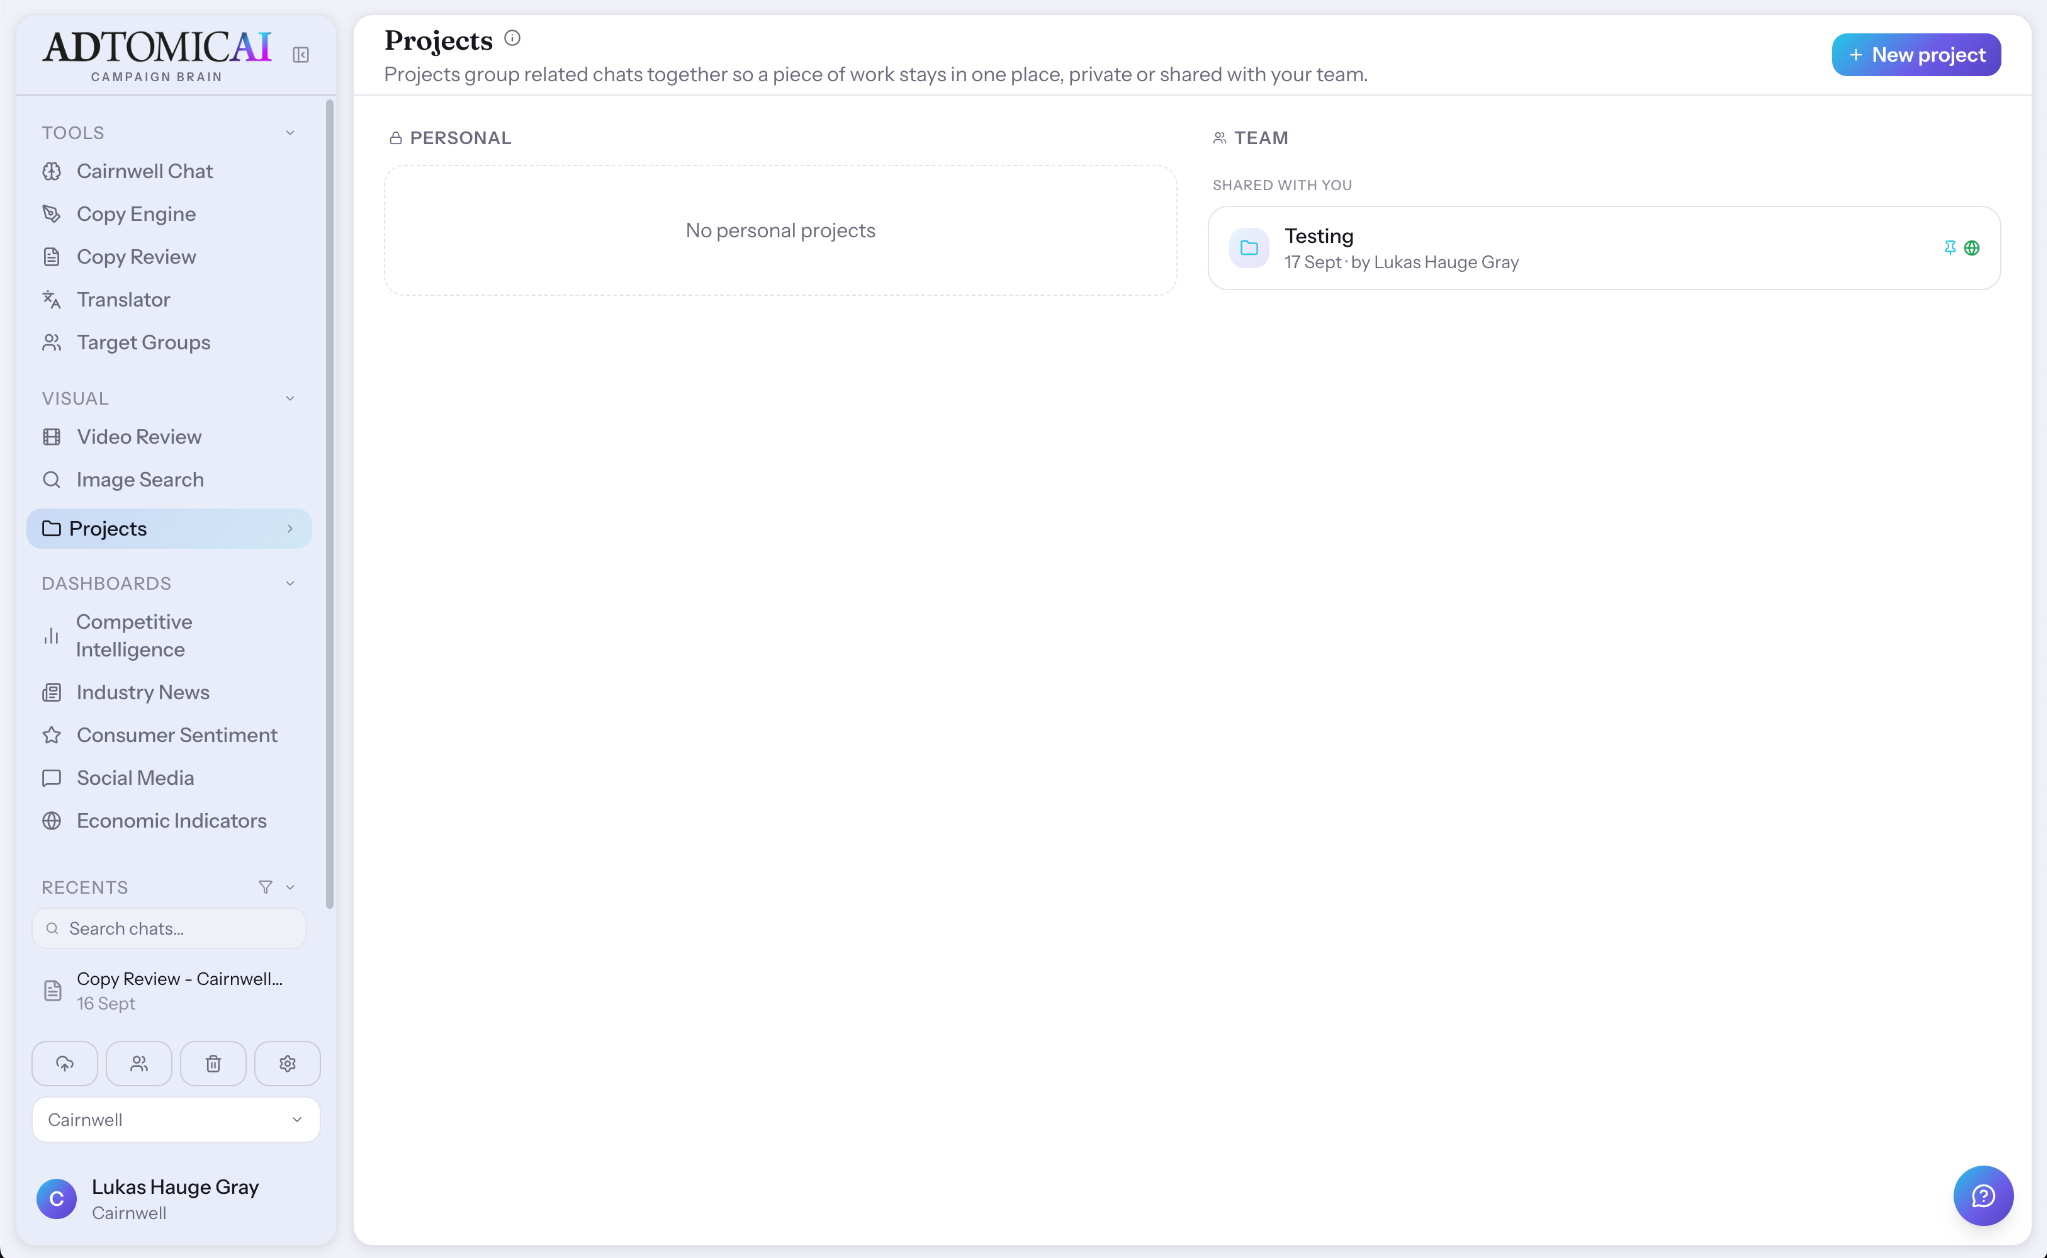Open the team members icon button
This screenshot has width=2047, height=1258.
(x=139, y=1063)
